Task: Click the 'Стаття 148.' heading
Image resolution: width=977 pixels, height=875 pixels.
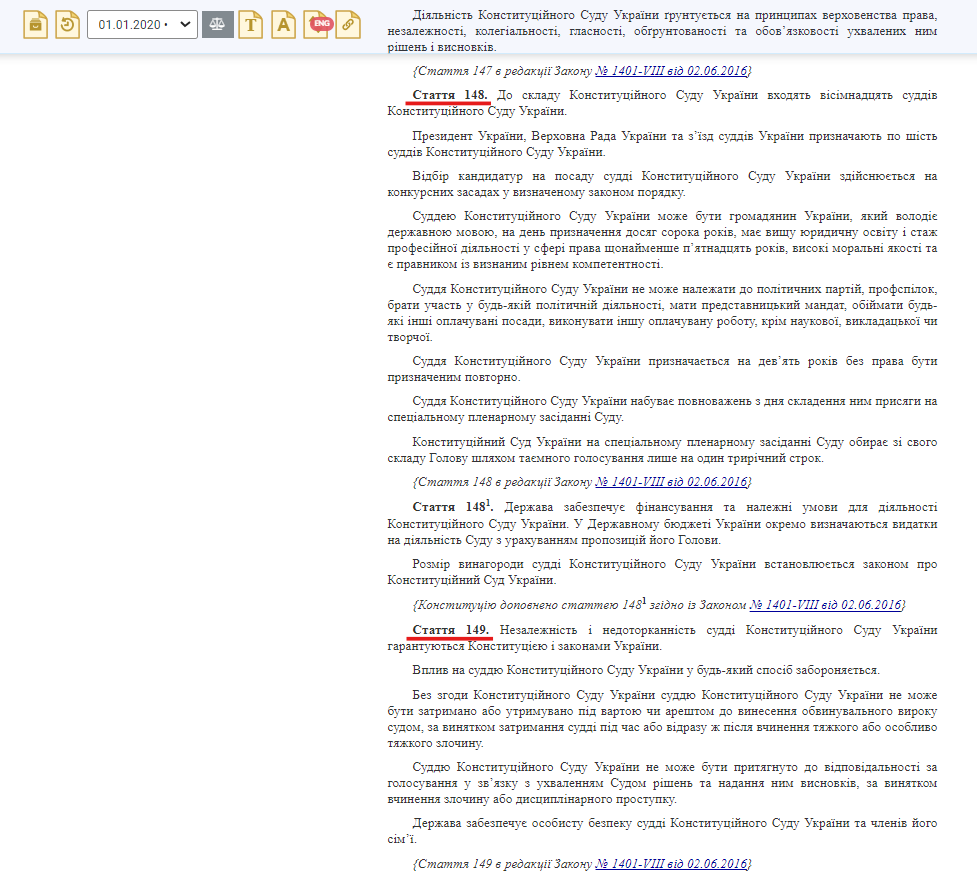Action: [450, 95]
